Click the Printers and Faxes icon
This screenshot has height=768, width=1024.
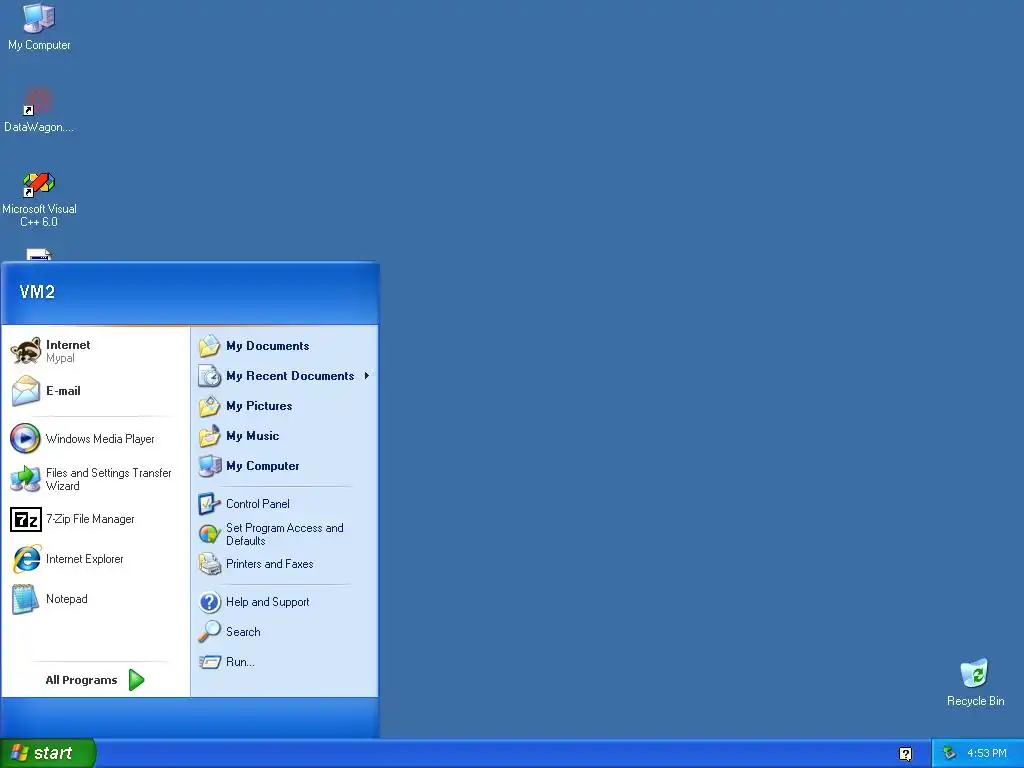pyautogui.click(x=210, y=564)
